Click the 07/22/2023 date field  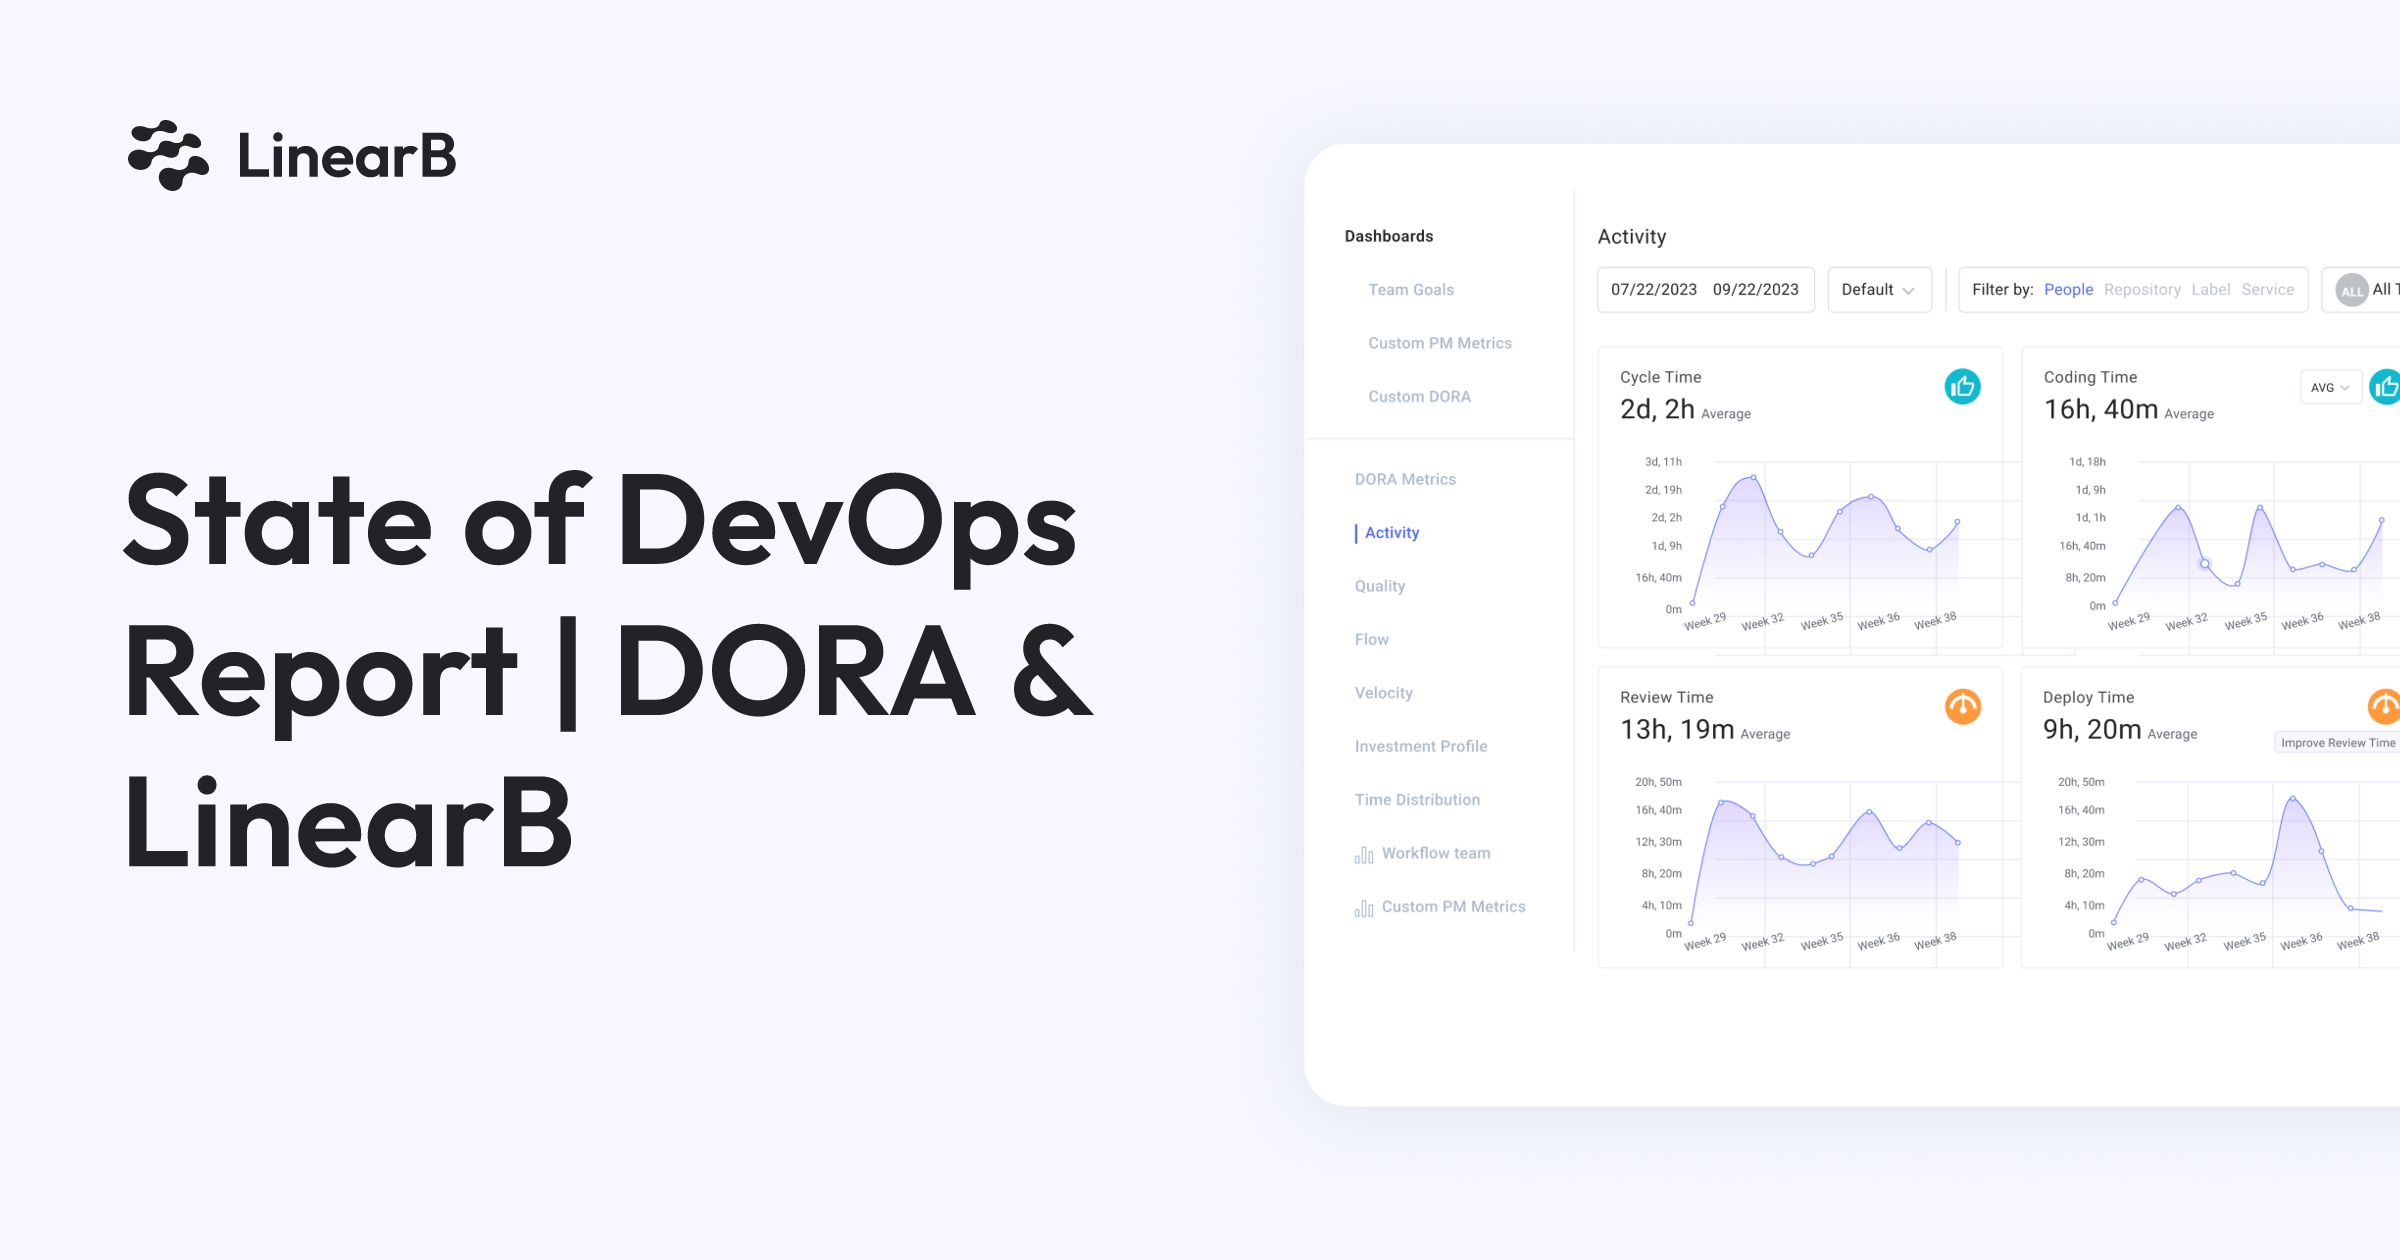[x=1655, y=289]
